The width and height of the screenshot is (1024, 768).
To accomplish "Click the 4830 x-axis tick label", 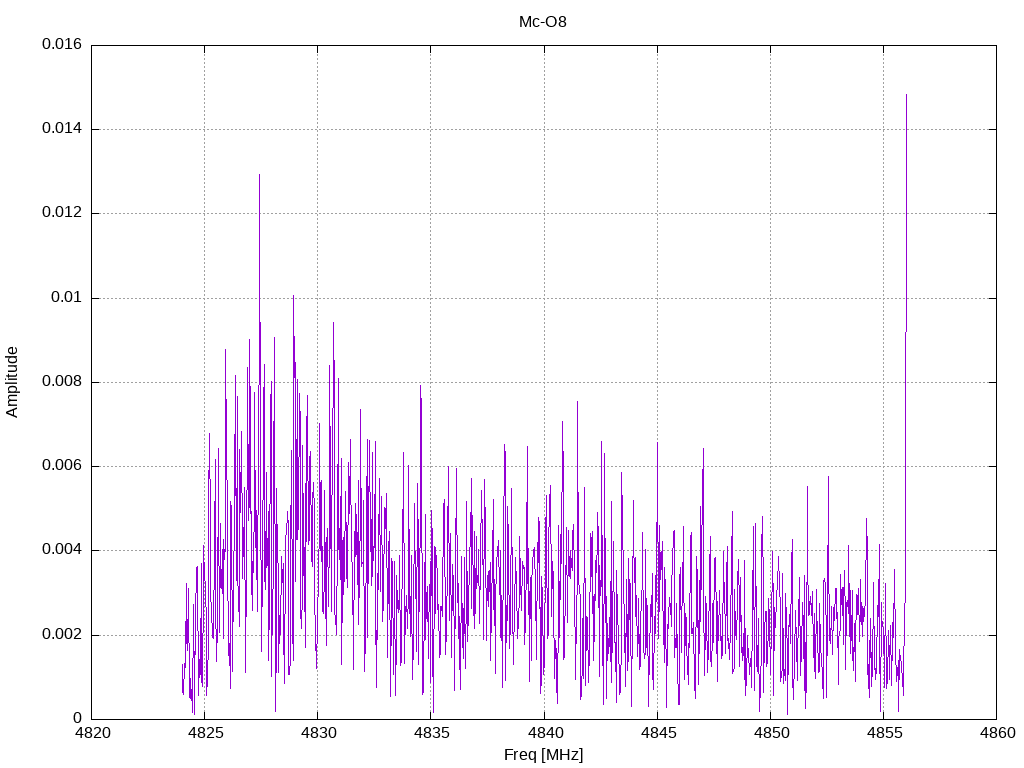I will [318, 733].
